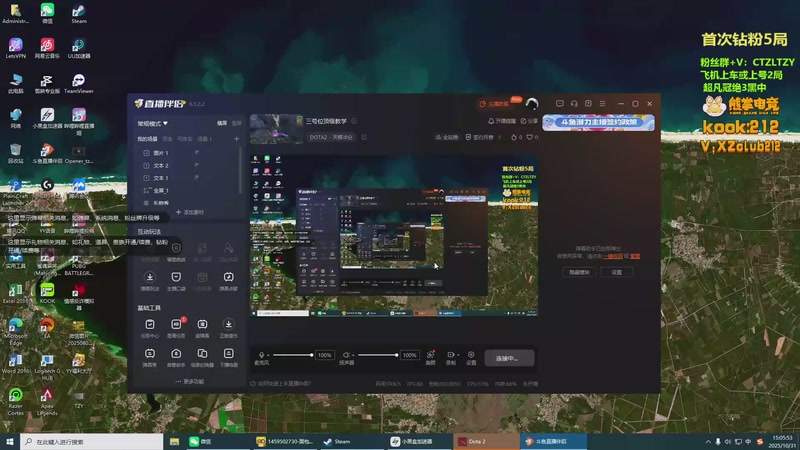Image resolution: width=800 pixels, height=450 pixels.
Task: Open Steam desktop shortcut
Action: coord(79,14)
